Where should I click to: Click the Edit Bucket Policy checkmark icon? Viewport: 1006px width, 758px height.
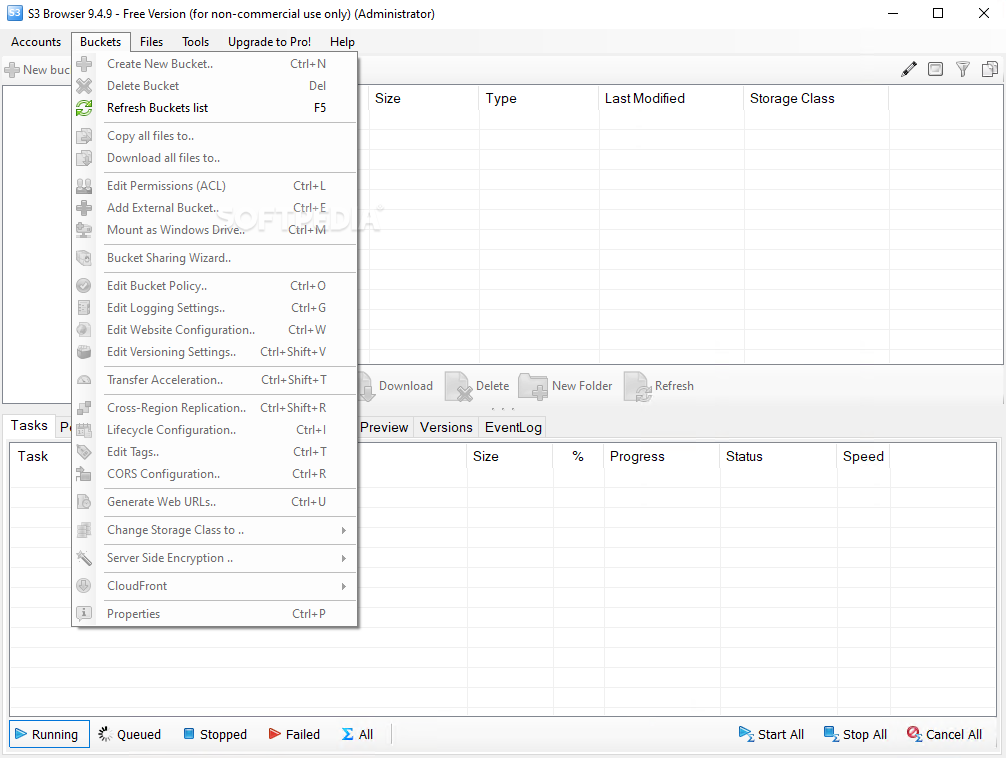point(84,286)
